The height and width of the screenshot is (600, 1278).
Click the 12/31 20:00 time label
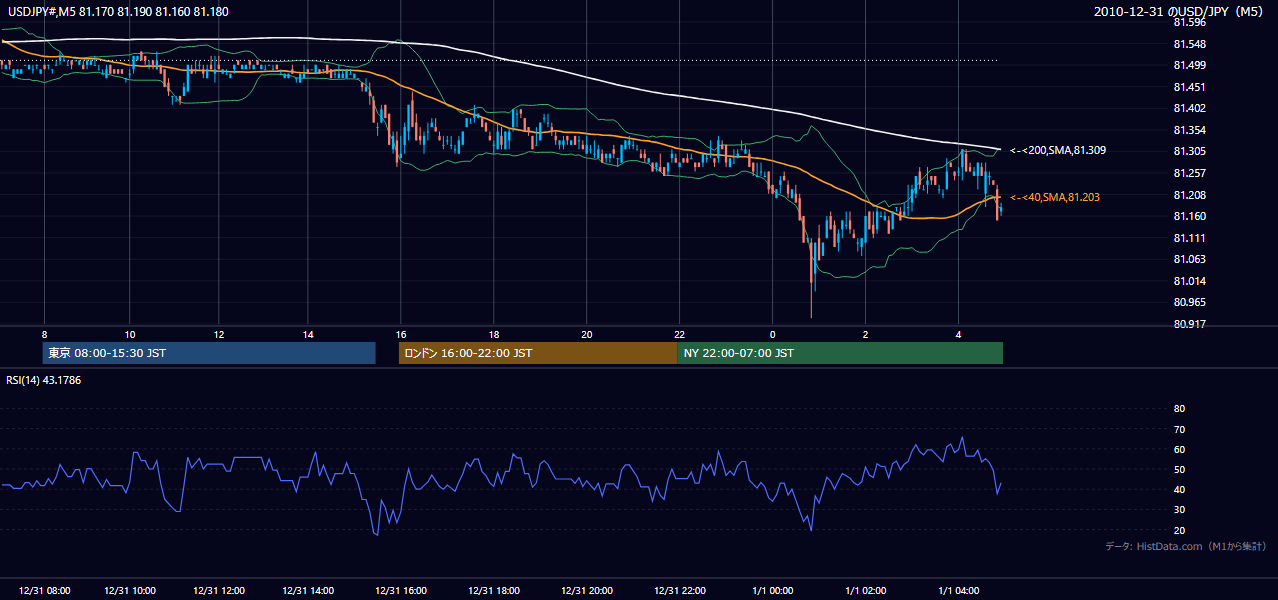coord(587,591)
